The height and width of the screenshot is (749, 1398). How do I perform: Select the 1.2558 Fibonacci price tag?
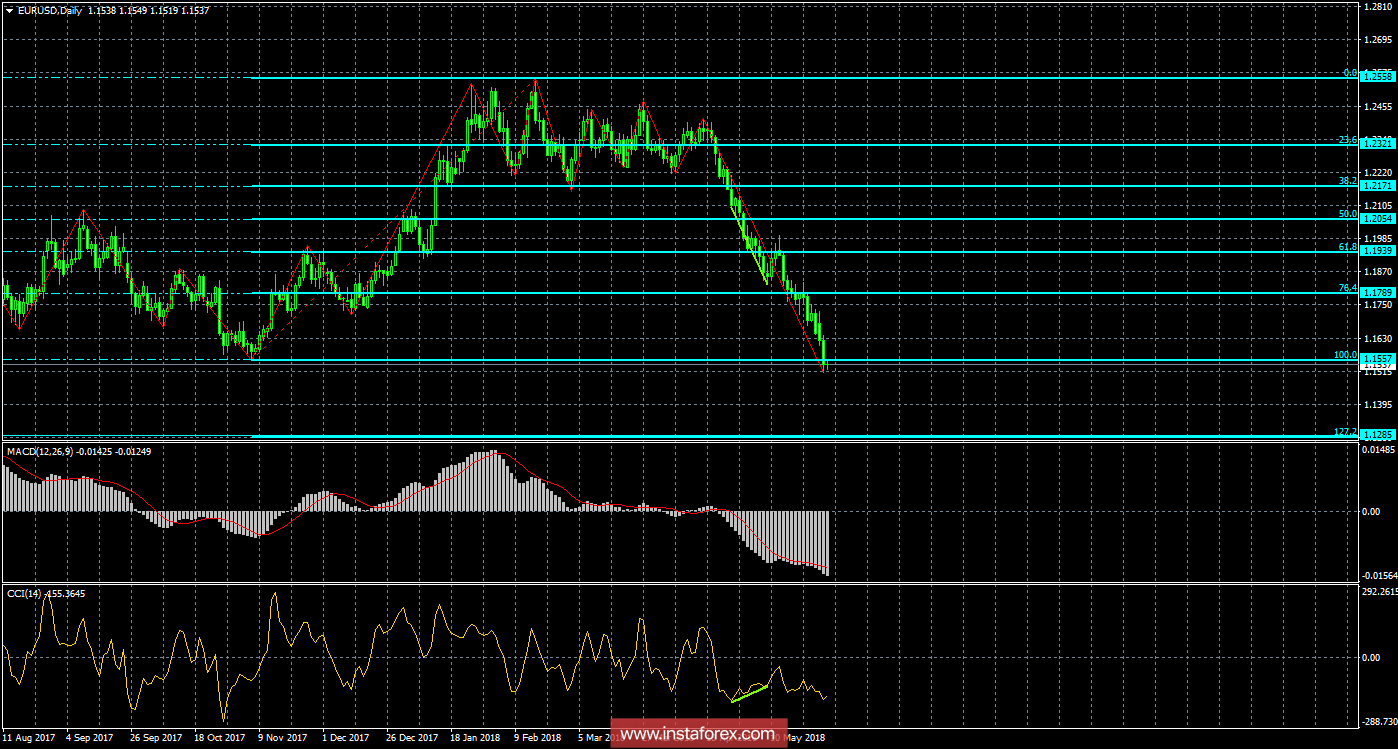(x=1379, y=76)
